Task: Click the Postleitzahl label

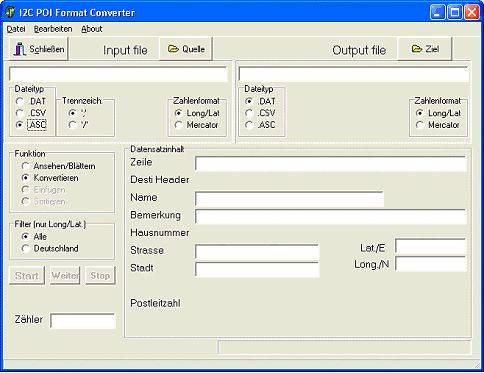Action: pos(155,303)
